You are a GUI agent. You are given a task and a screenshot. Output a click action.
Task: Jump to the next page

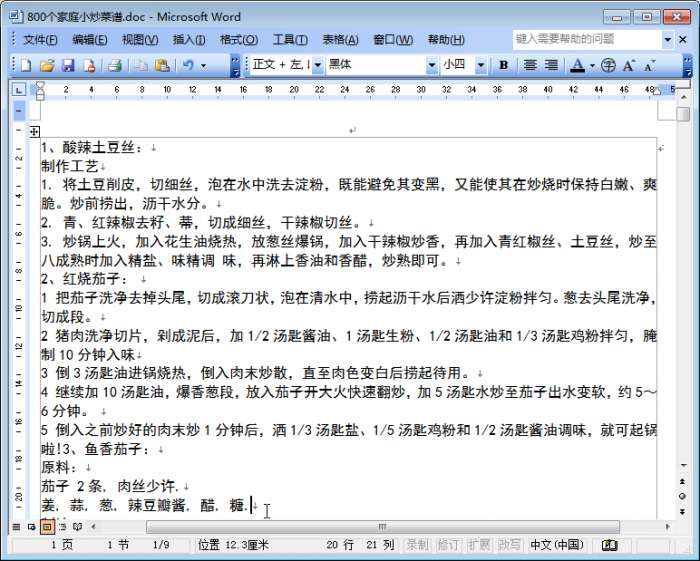(x=682, y=511)
